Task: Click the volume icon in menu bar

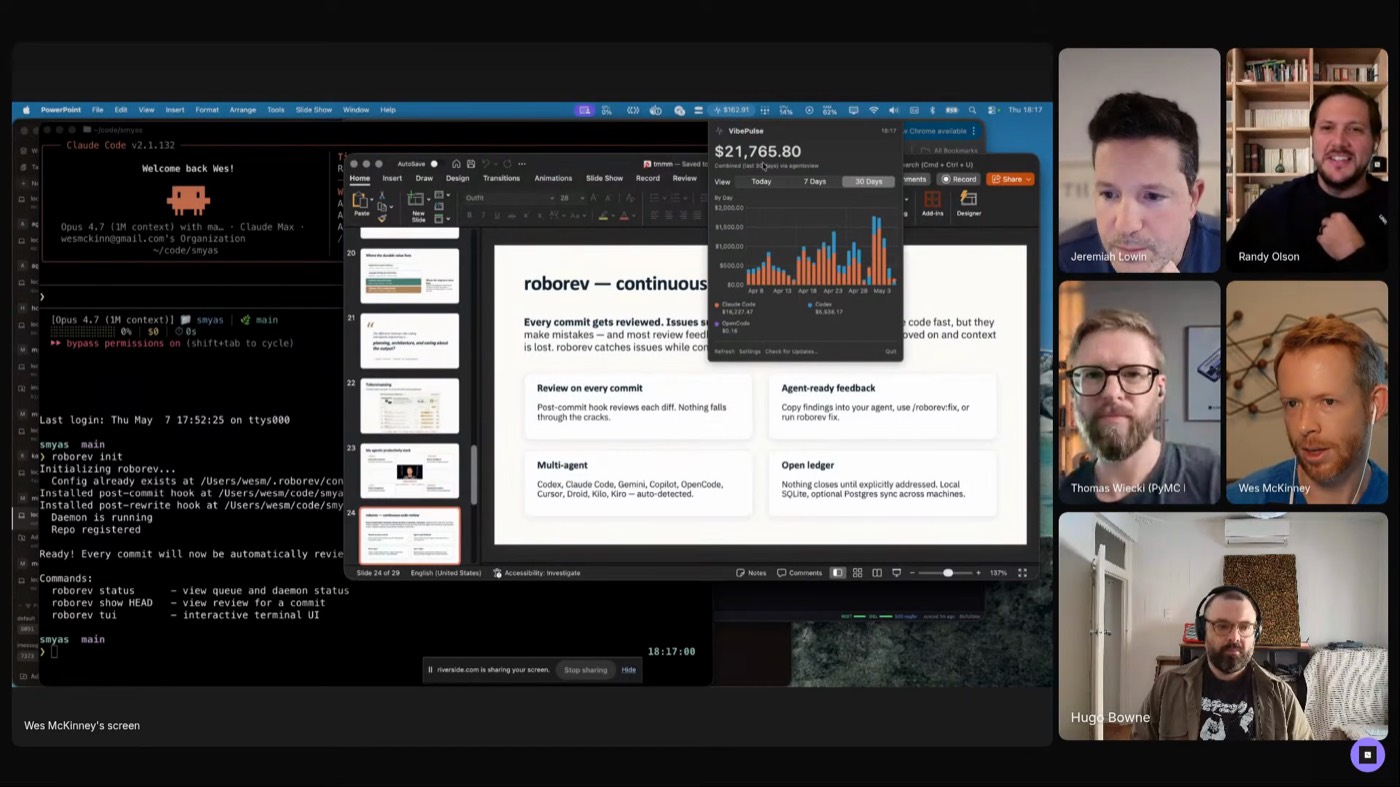Action: [893, 110]
